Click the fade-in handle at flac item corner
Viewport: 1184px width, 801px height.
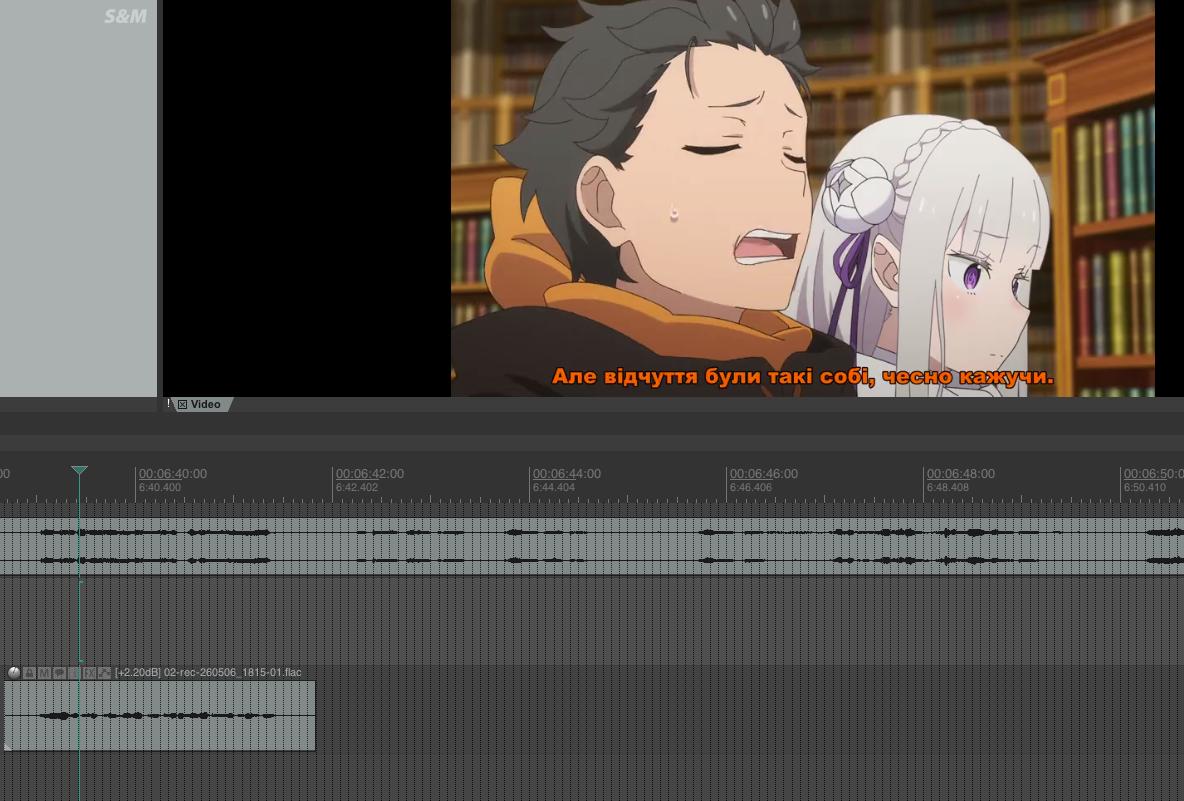click(8, 747)
